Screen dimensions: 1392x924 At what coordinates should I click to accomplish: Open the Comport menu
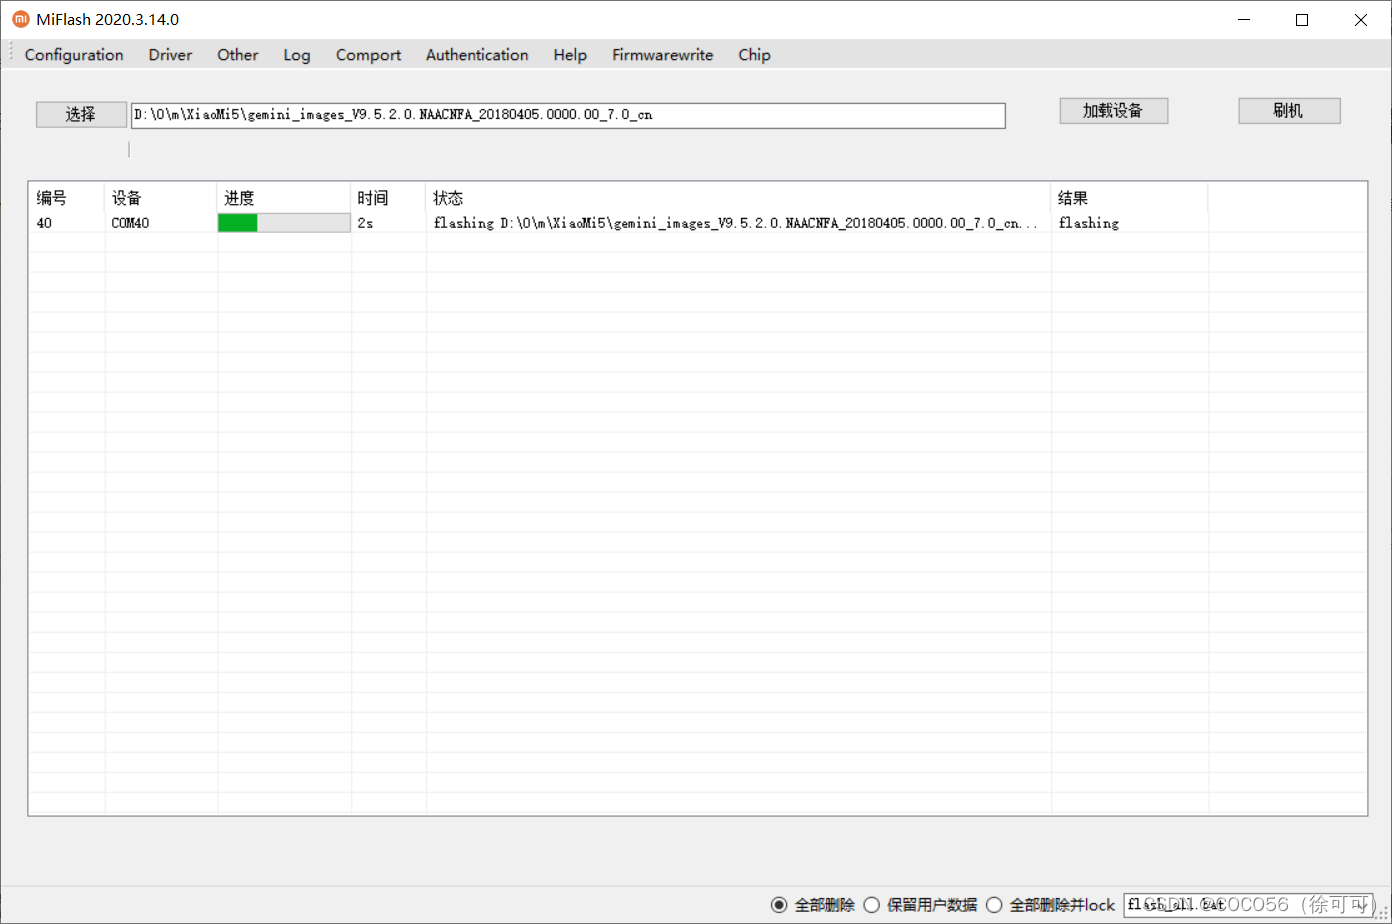(x=368, y=55)
